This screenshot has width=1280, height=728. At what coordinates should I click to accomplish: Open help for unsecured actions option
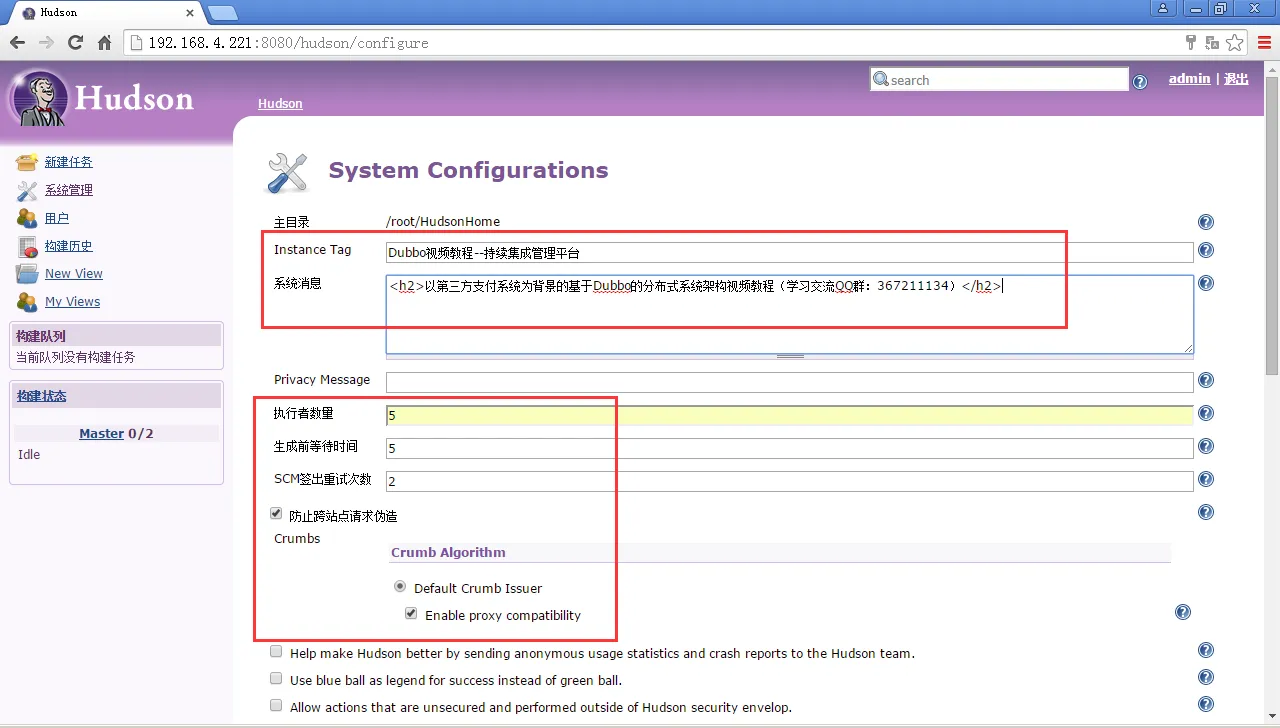(x=1206, y=704)
